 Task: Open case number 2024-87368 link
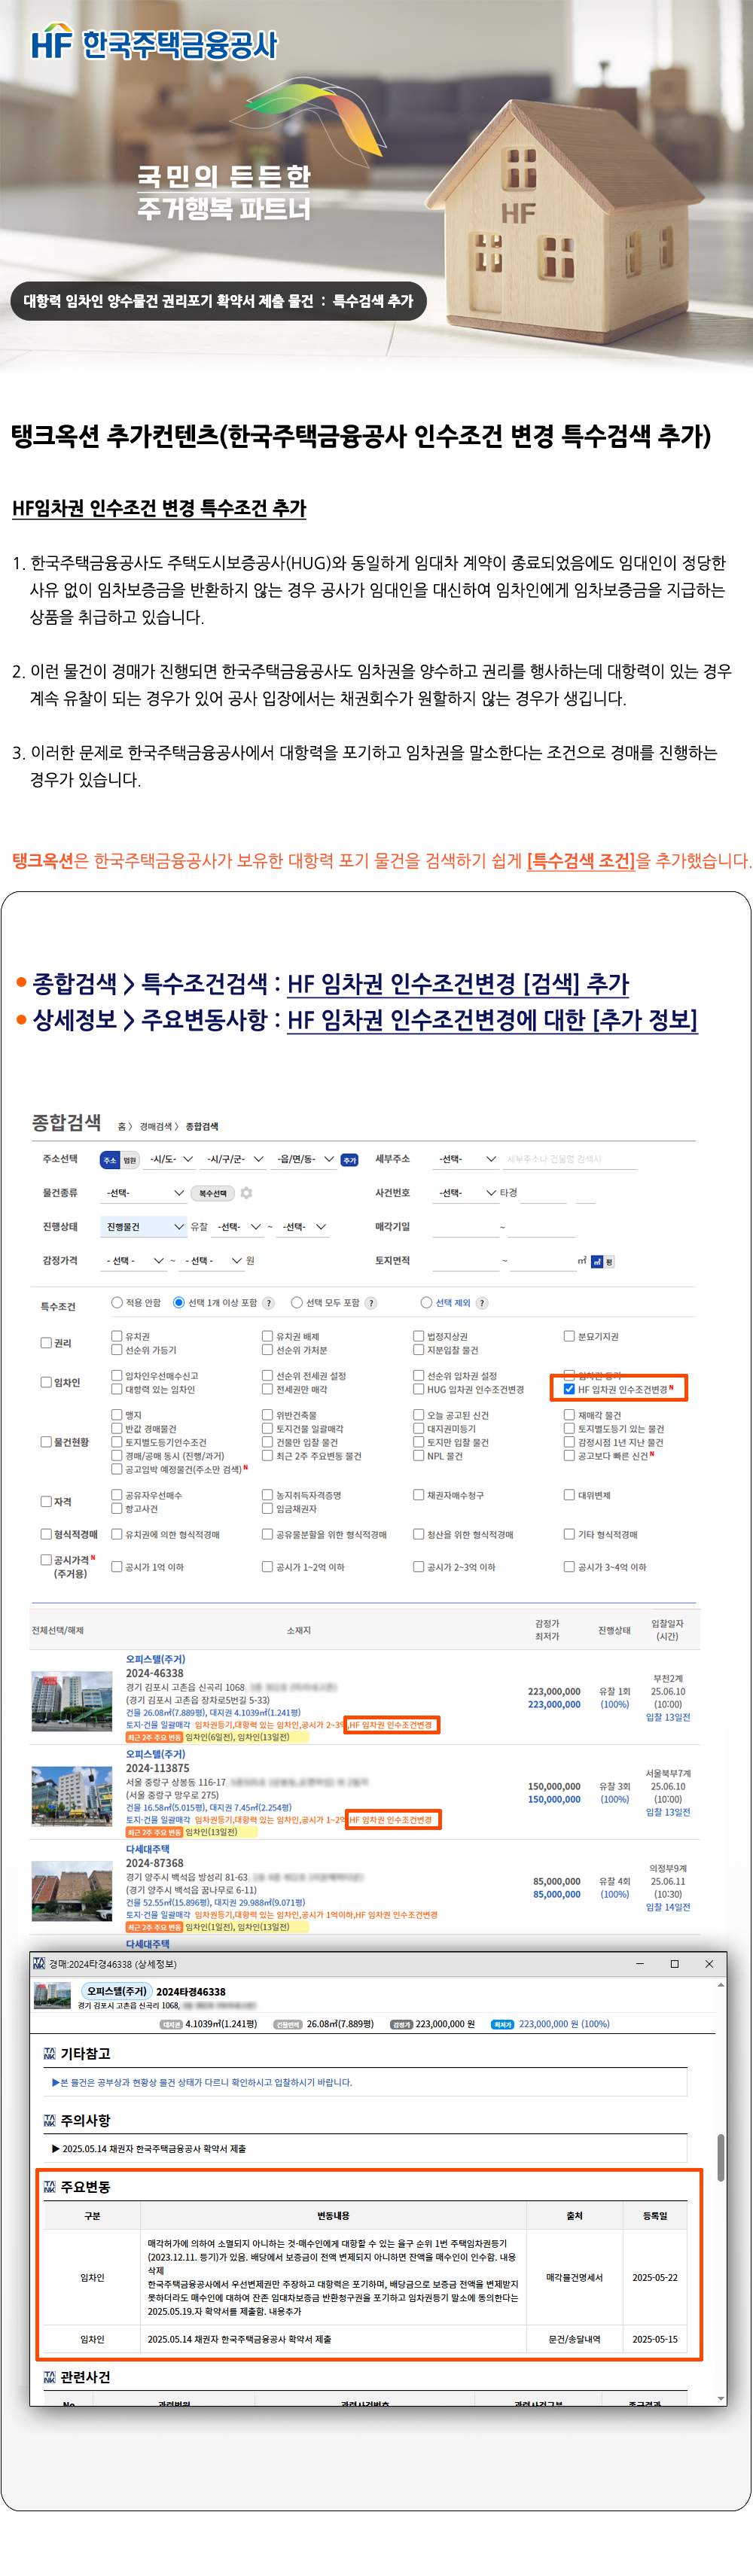click(x=155, y=1863)
